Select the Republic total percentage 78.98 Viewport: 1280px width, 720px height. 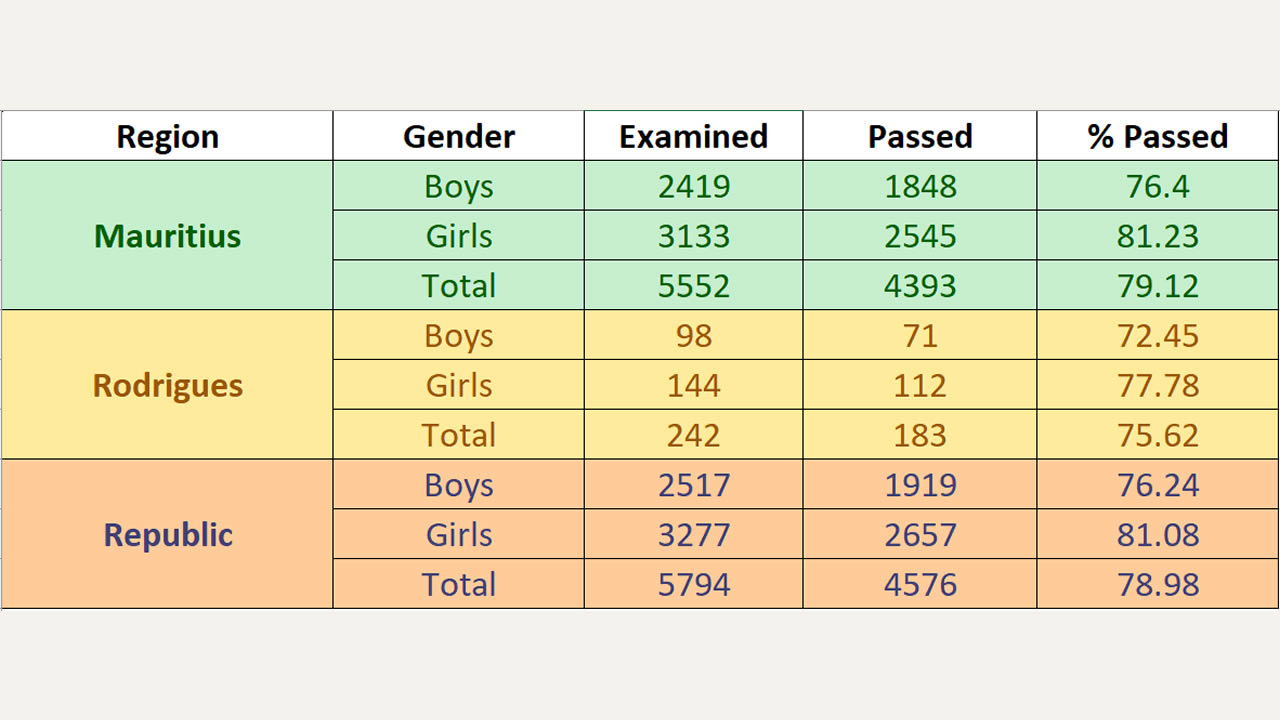1157,584
